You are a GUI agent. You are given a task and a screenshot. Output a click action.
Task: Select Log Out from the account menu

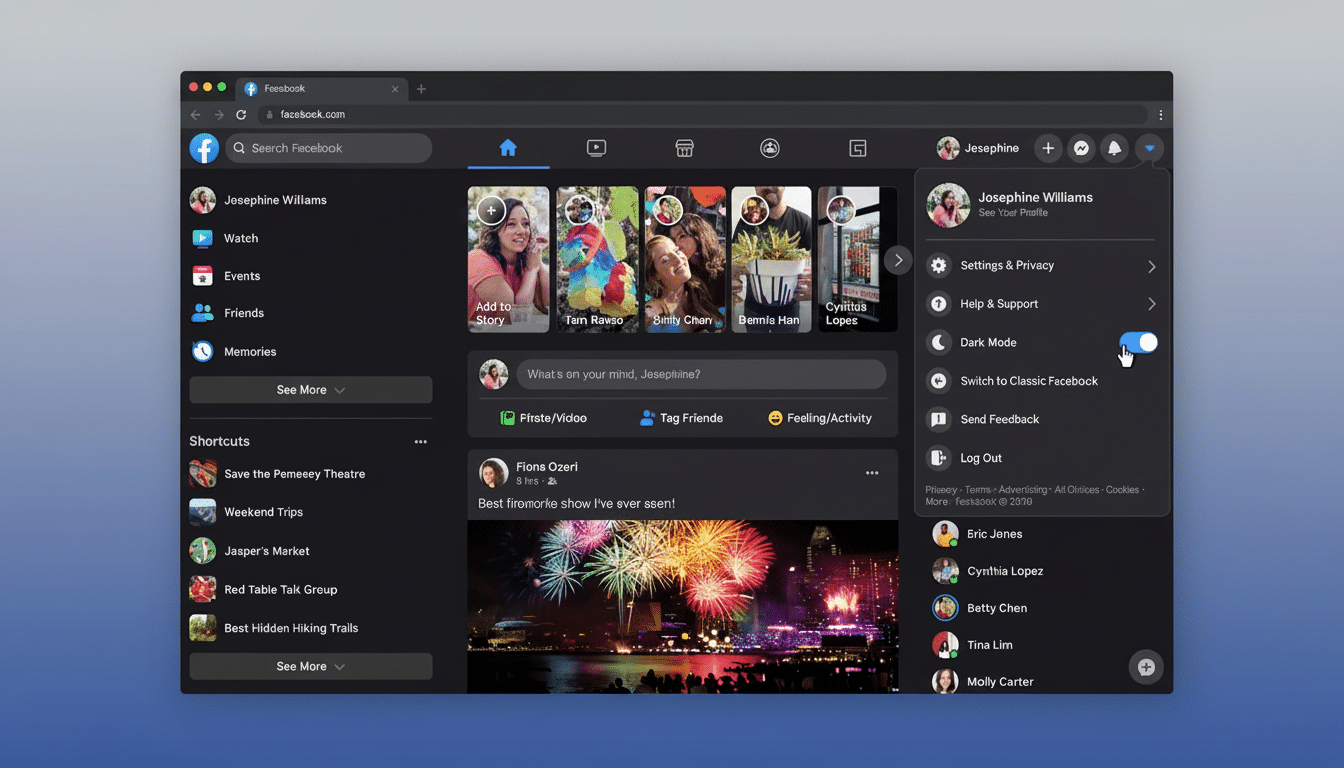981,457
